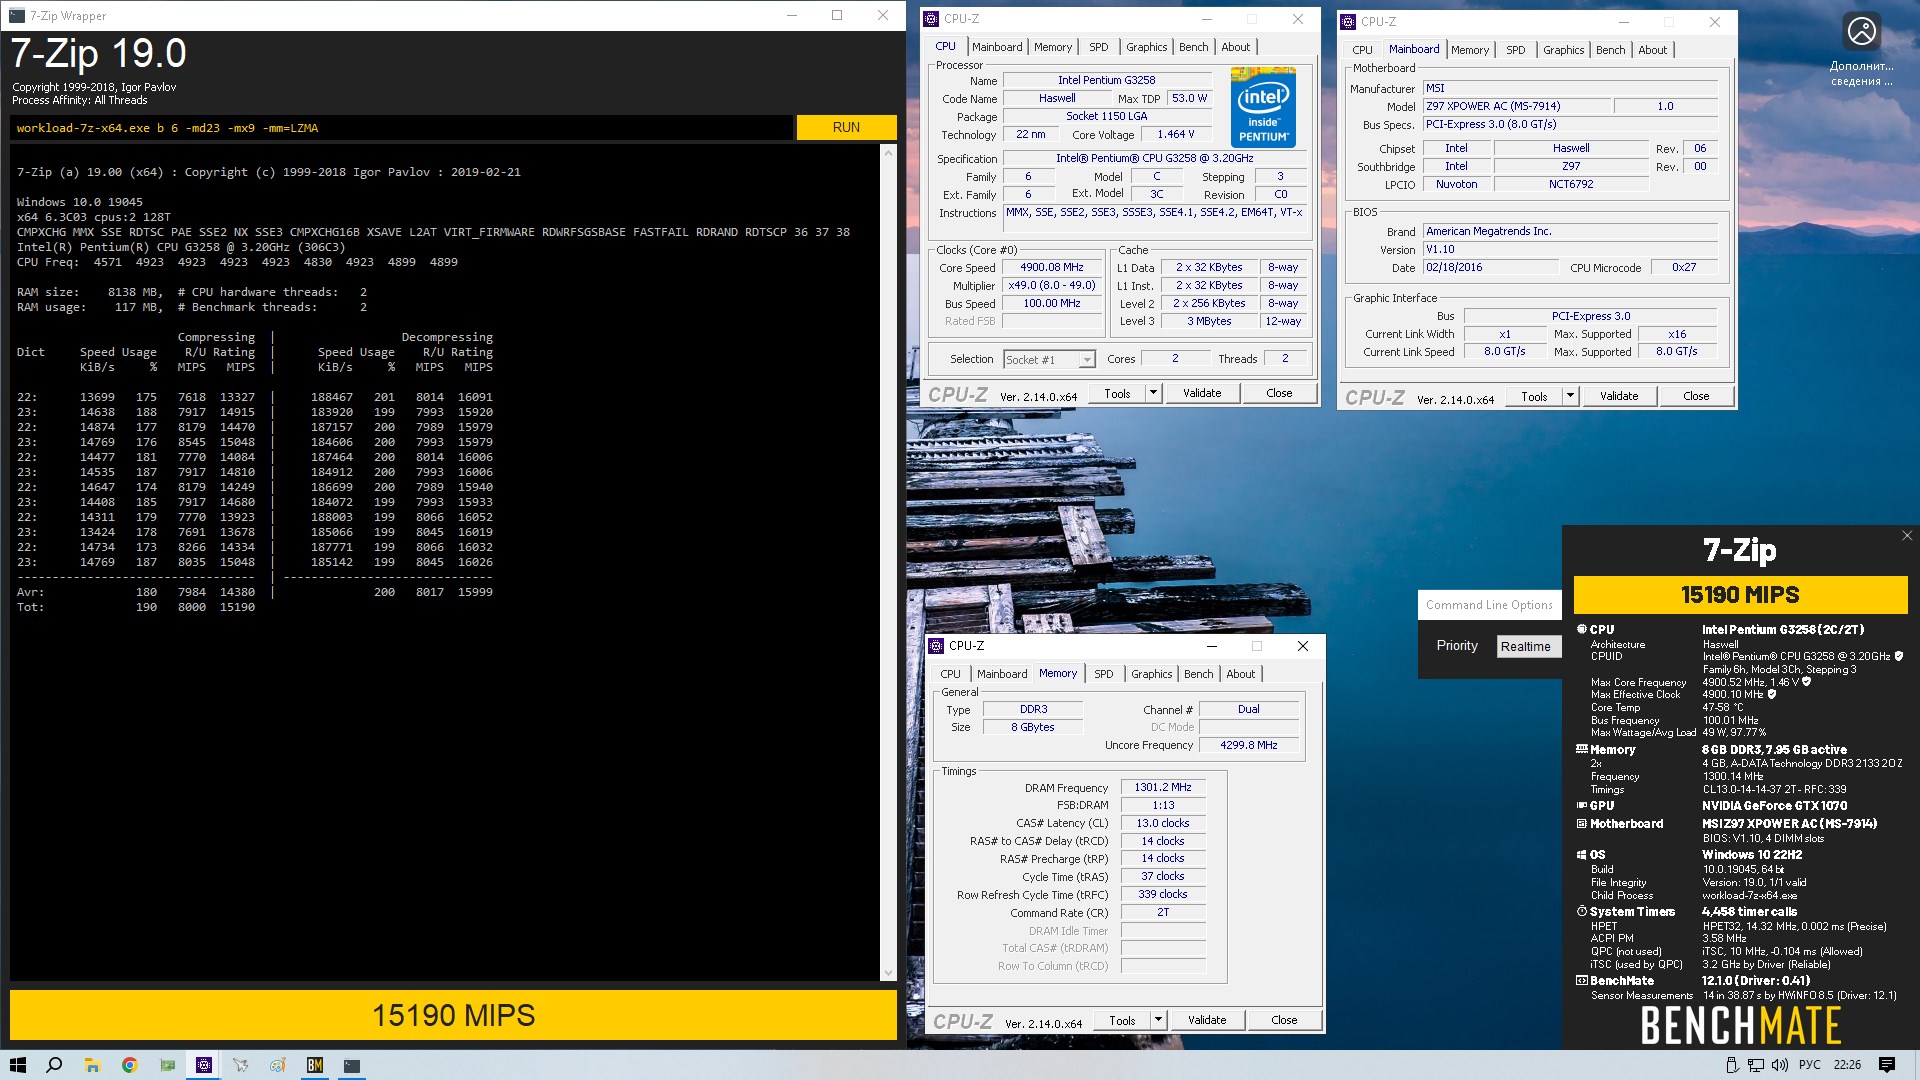Expand Tools dropdown arrow in Mainboard window
This screenshot has width=1920, height=1080.
[1570, 396]
